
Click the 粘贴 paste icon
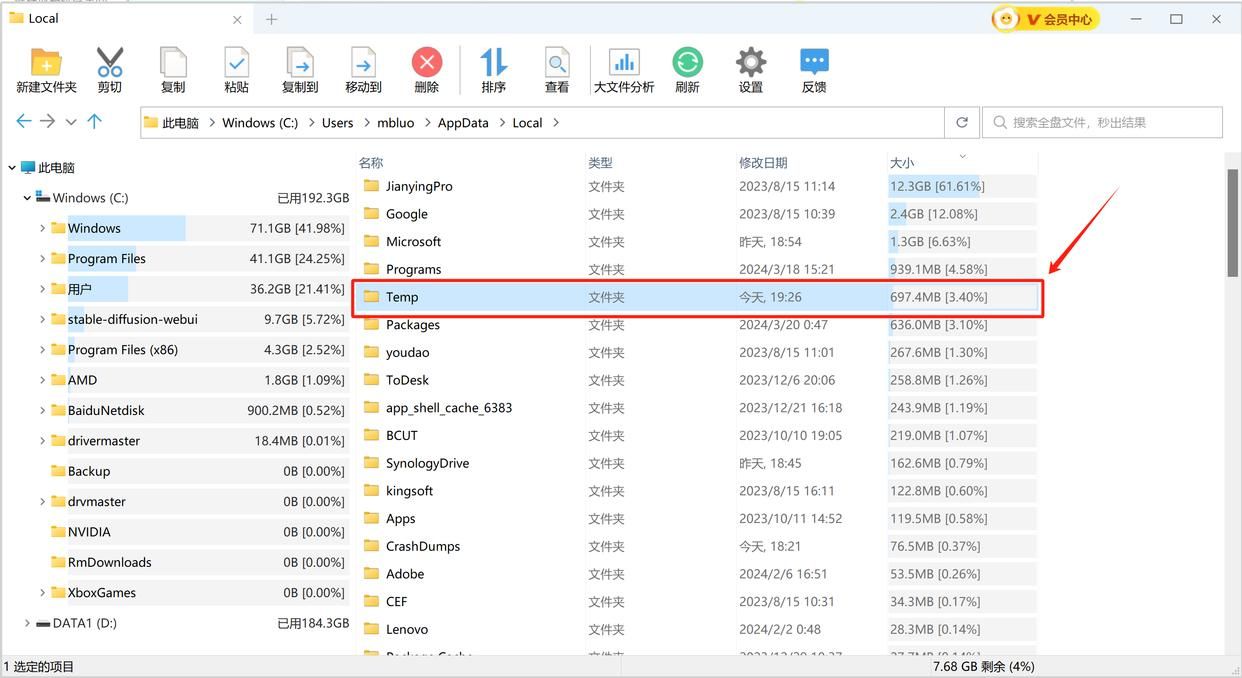click(237, 63)
